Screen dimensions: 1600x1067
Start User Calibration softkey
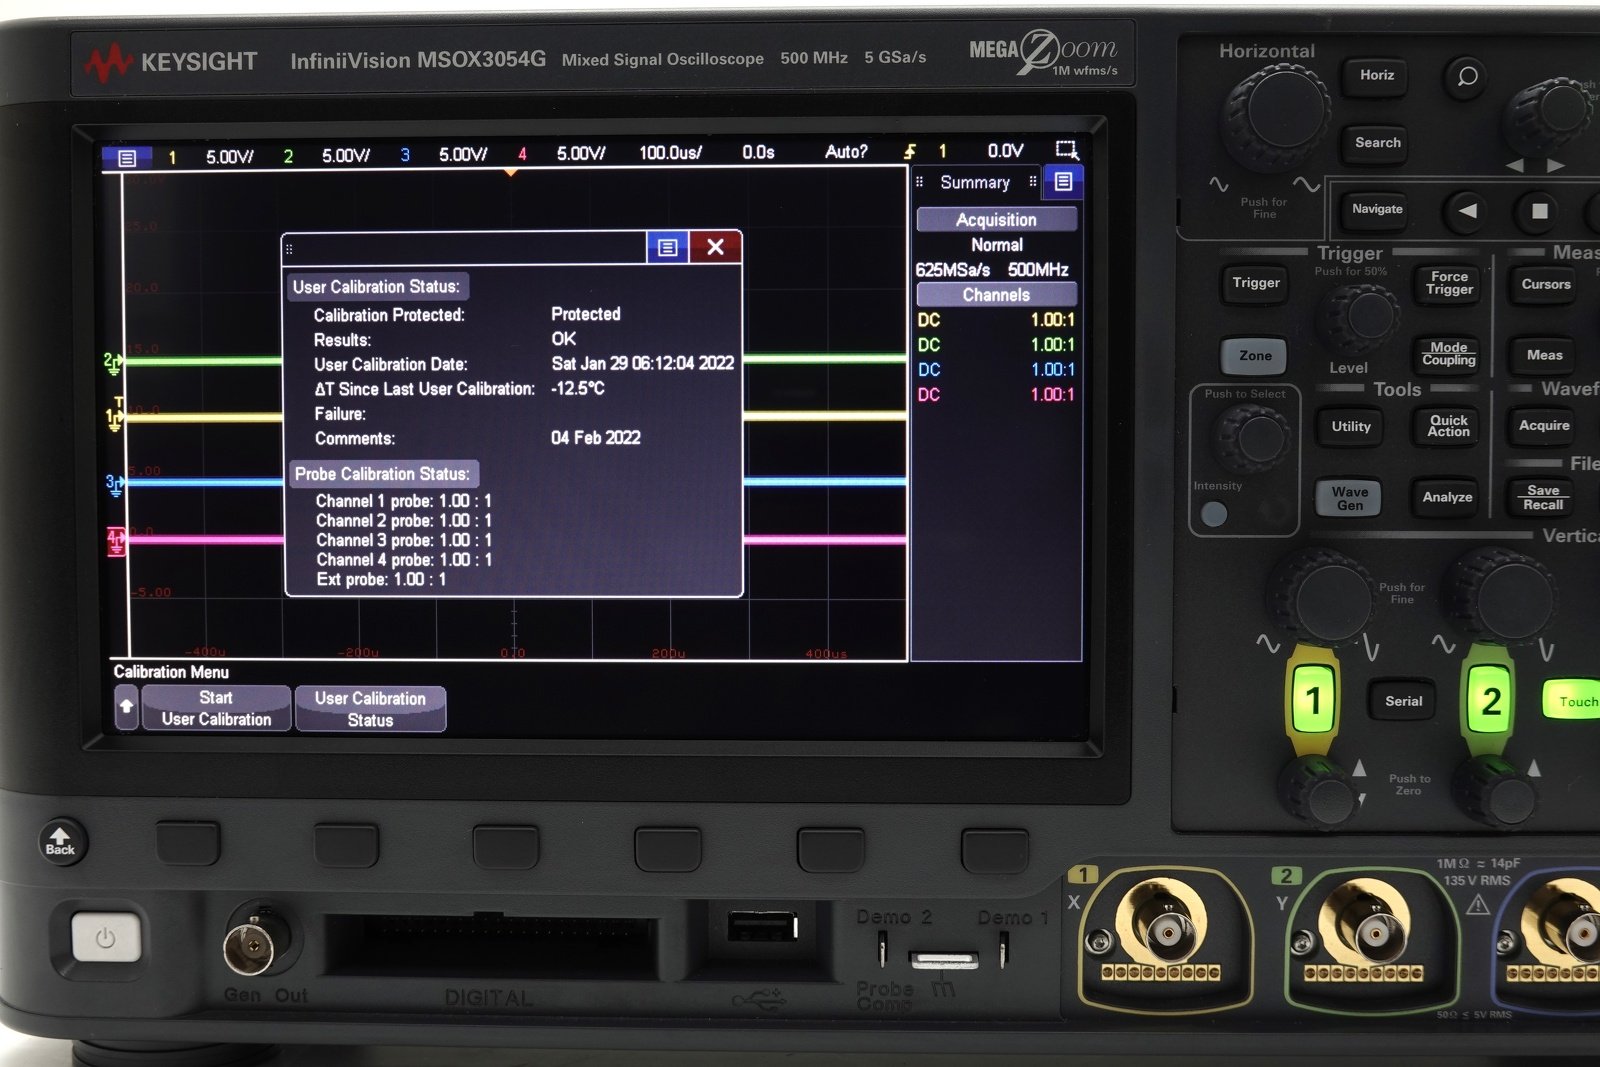click(216, 708)
